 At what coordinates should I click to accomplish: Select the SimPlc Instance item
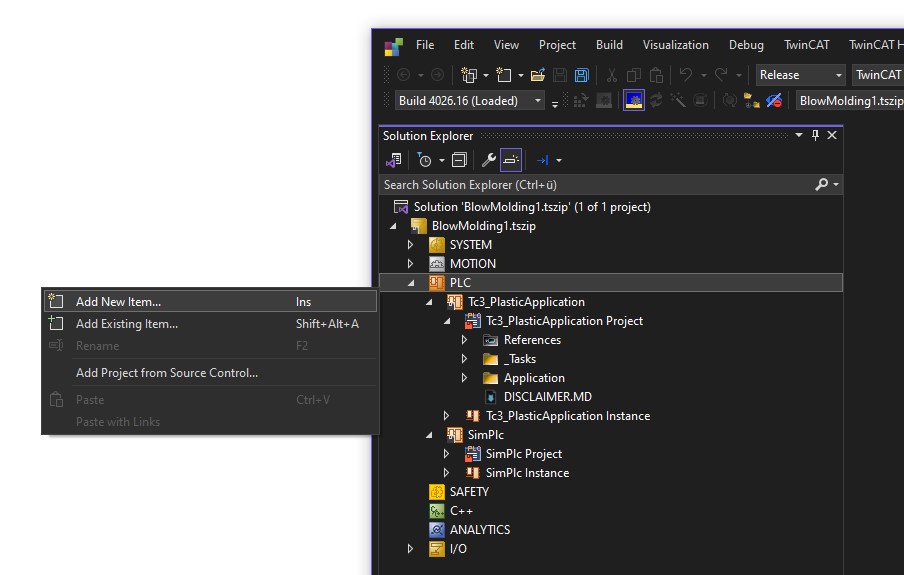(527, 473)
